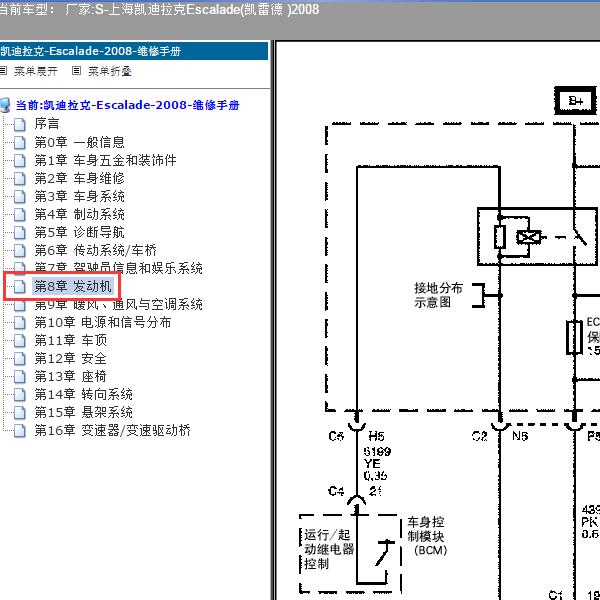600x600 pixels.
Task: Click page icon beside 第6章 传动系统/车桥
Action: coord(20,250)
